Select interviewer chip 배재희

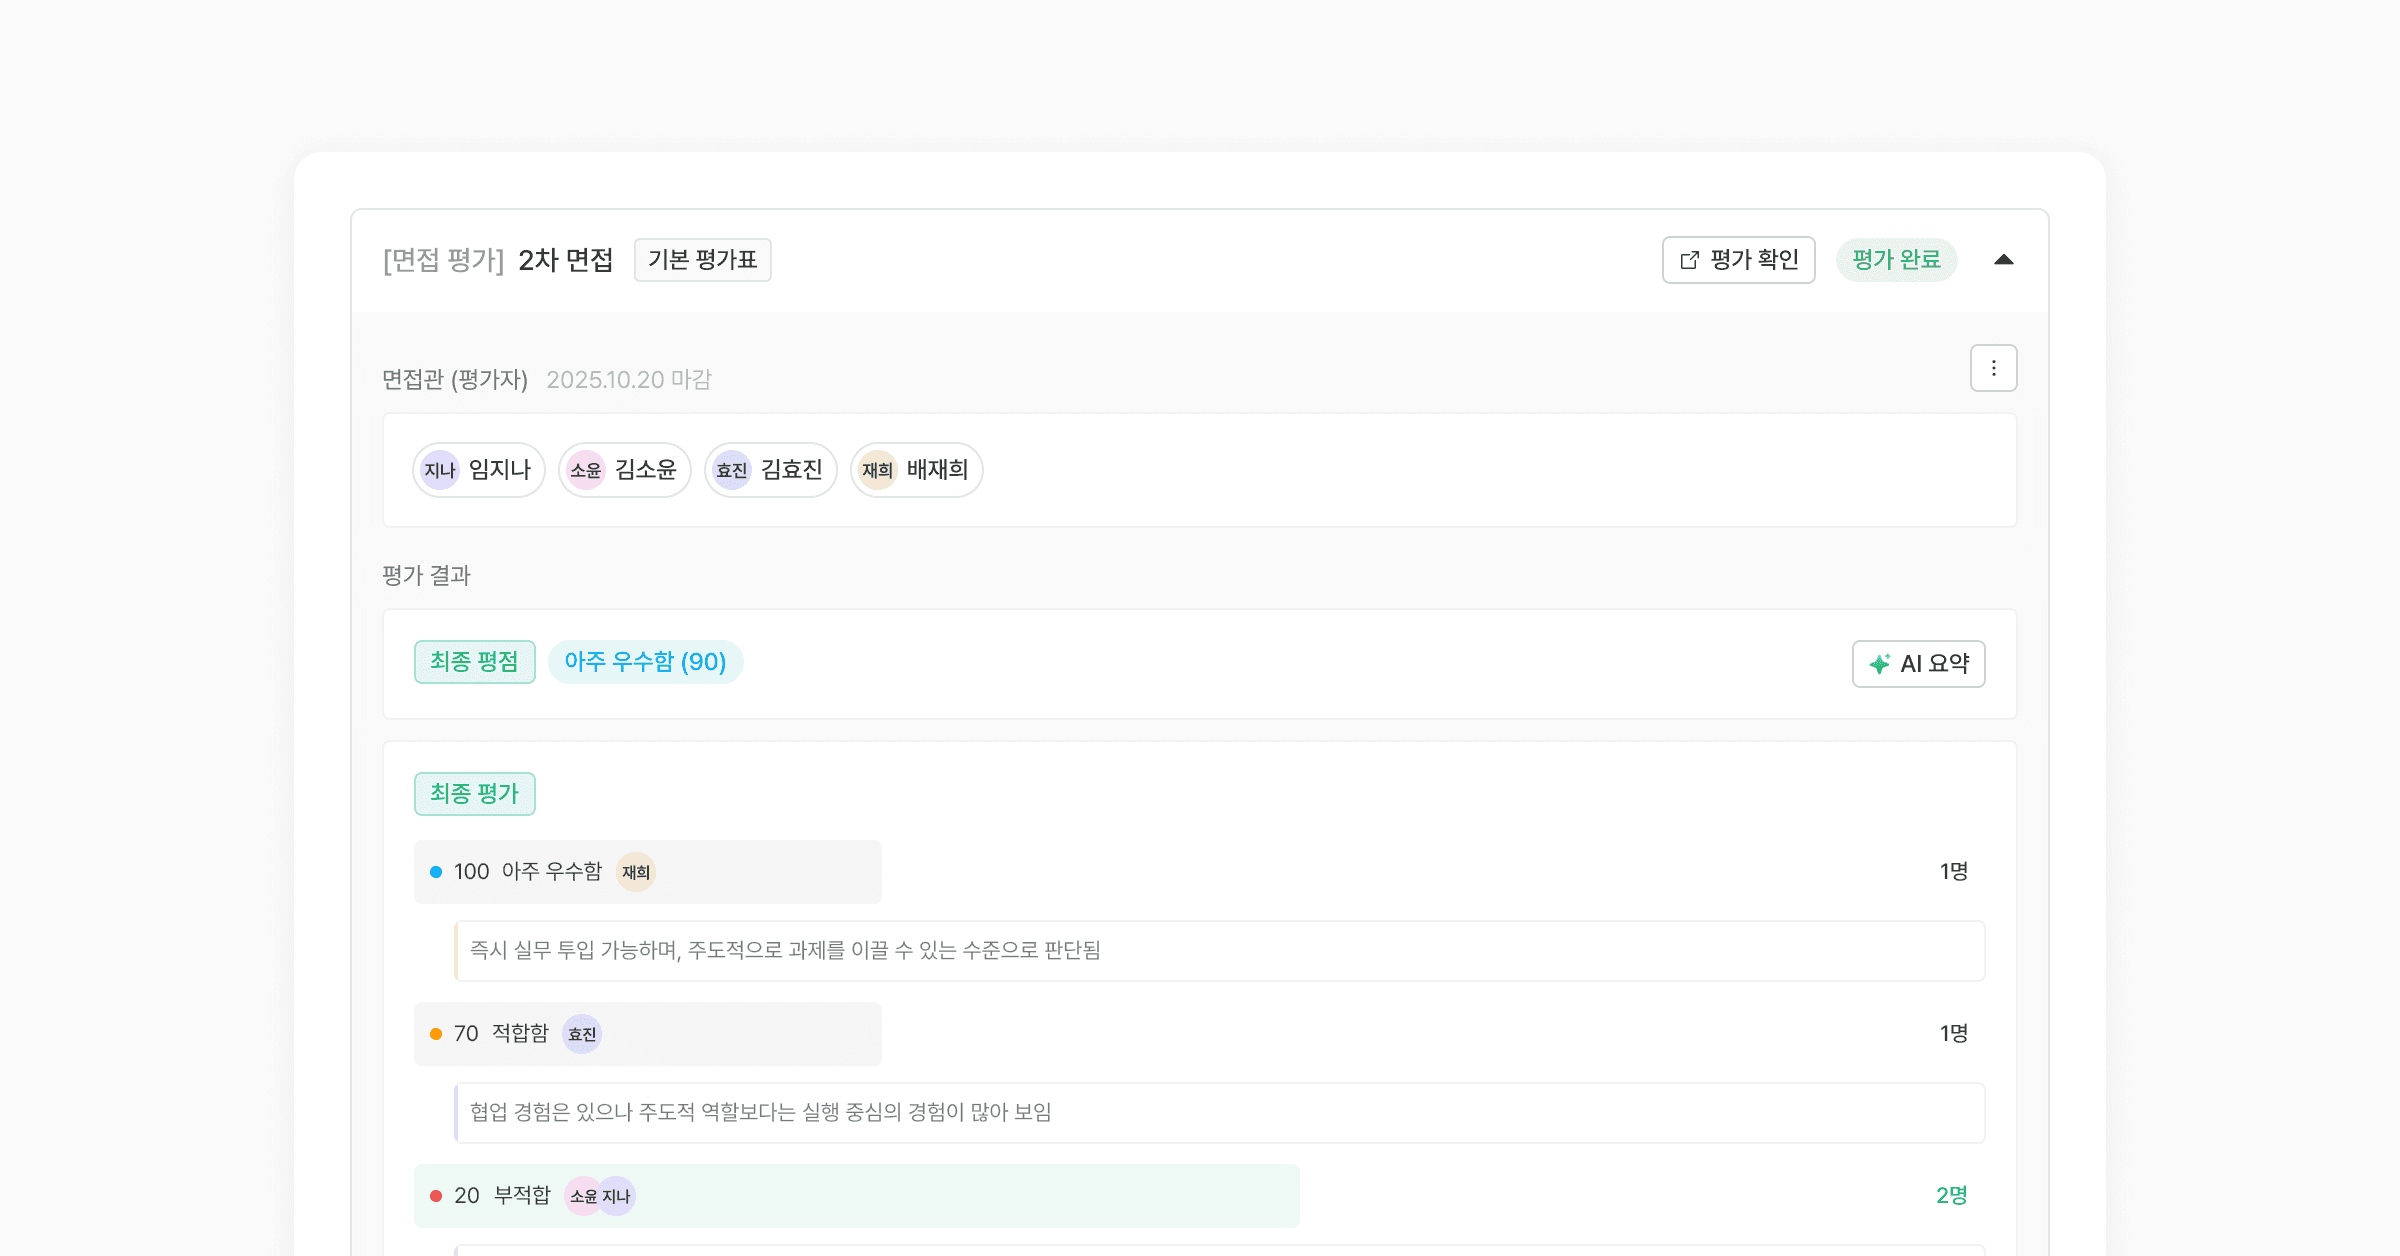(916, 470)
